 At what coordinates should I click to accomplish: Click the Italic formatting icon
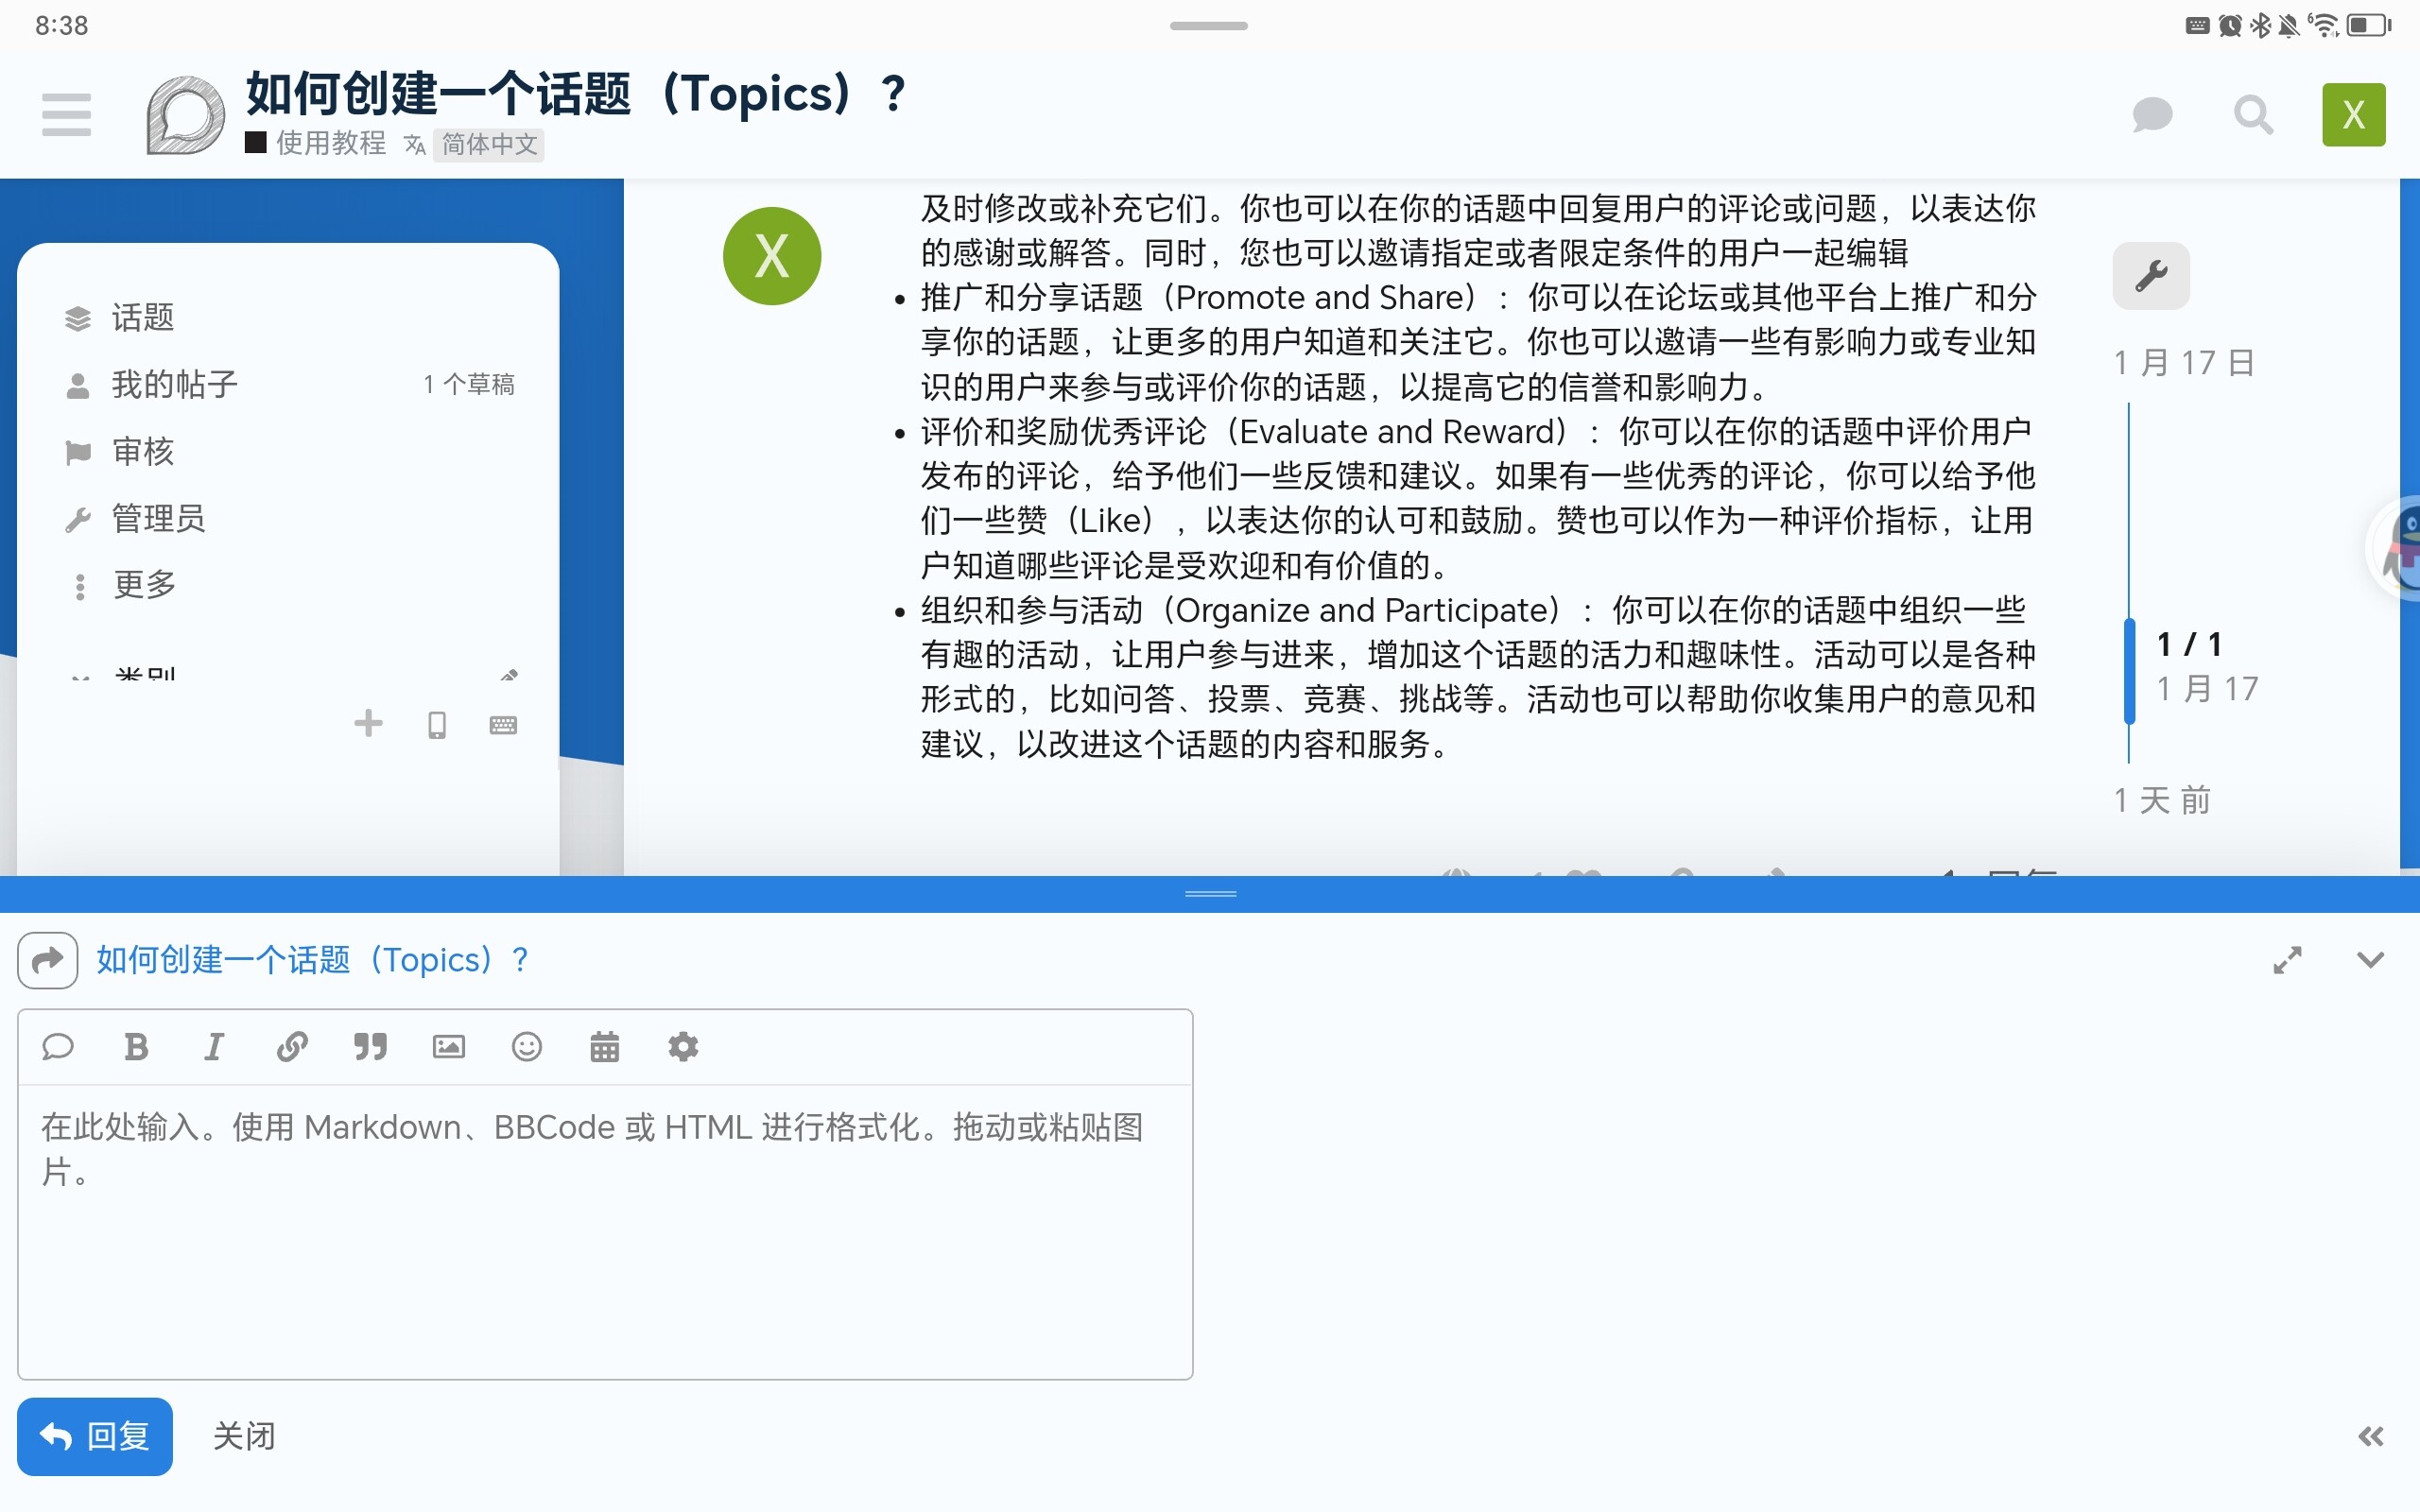[213, 1047]
